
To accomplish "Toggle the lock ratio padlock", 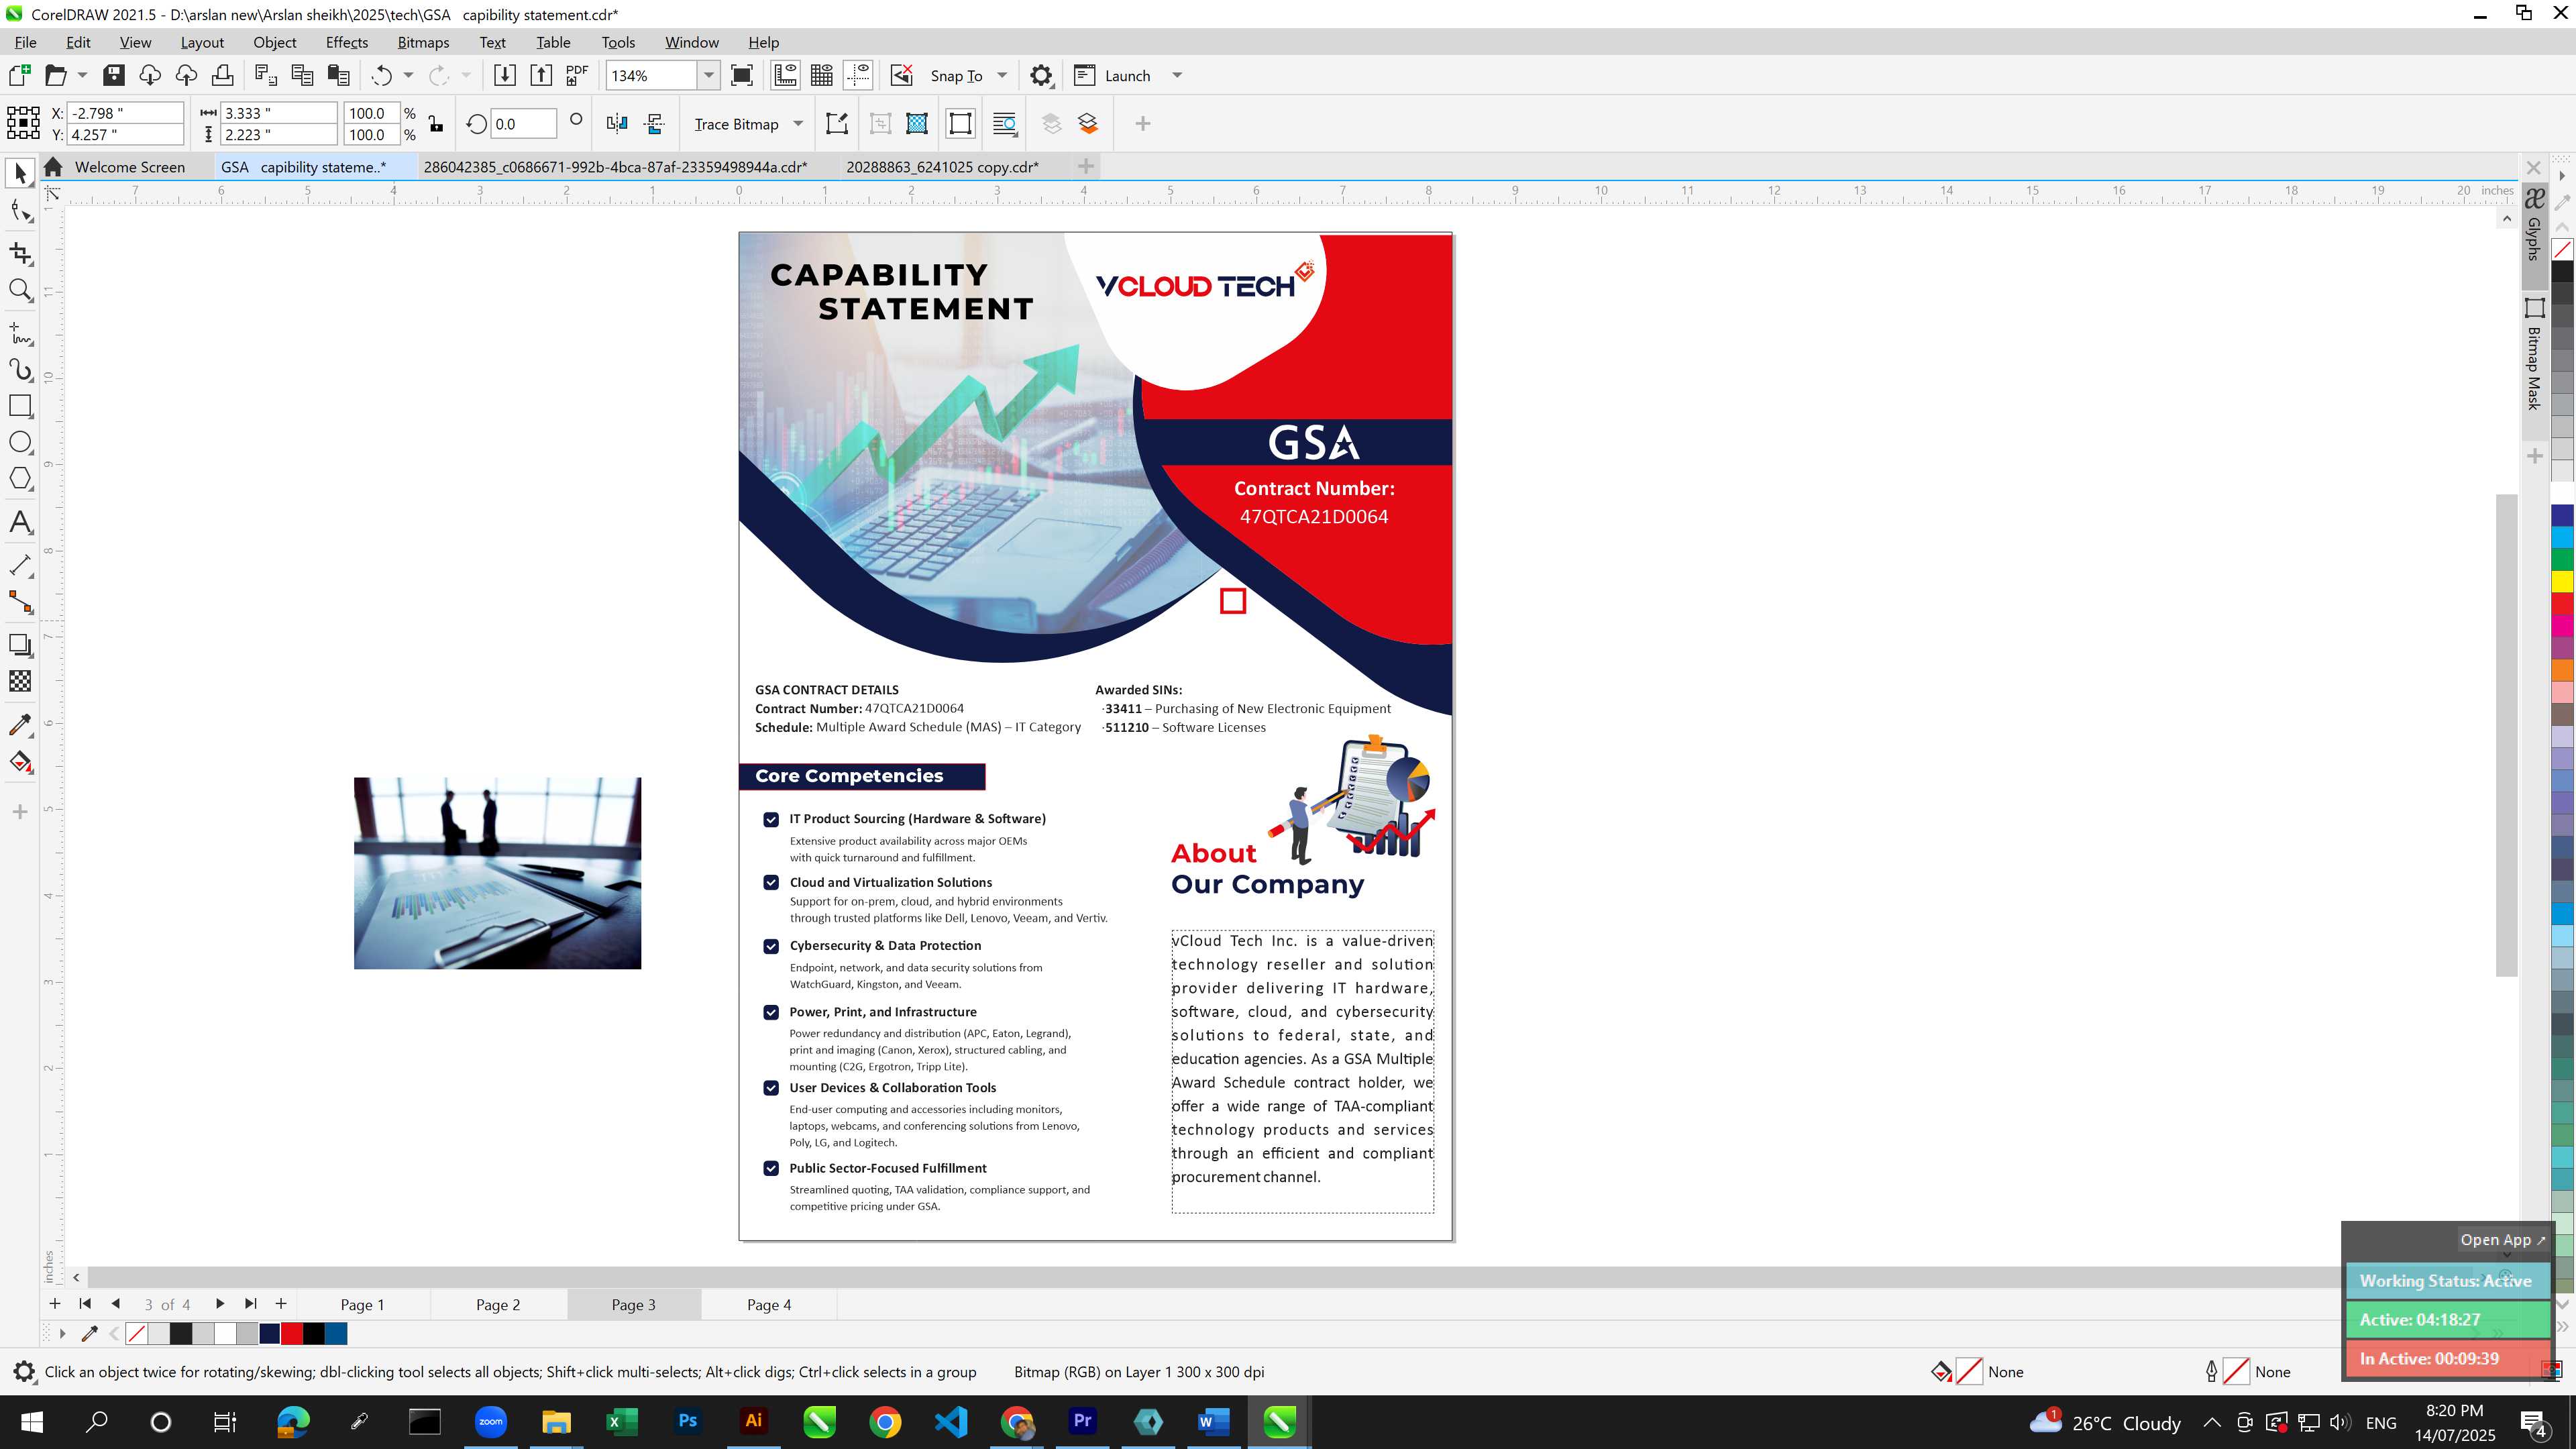I will (x=436, y=124).
